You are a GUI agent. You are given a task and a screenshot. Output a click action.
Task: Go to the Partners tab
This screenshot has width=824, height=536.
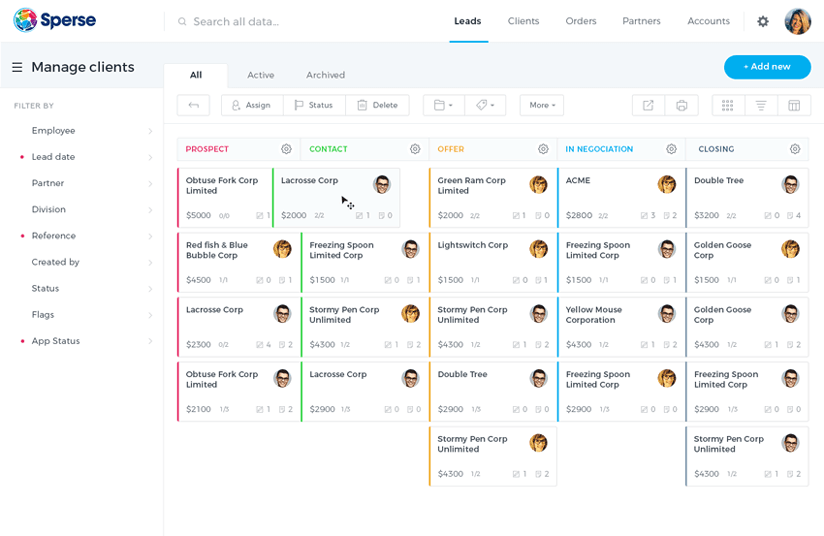coord(641,21)
